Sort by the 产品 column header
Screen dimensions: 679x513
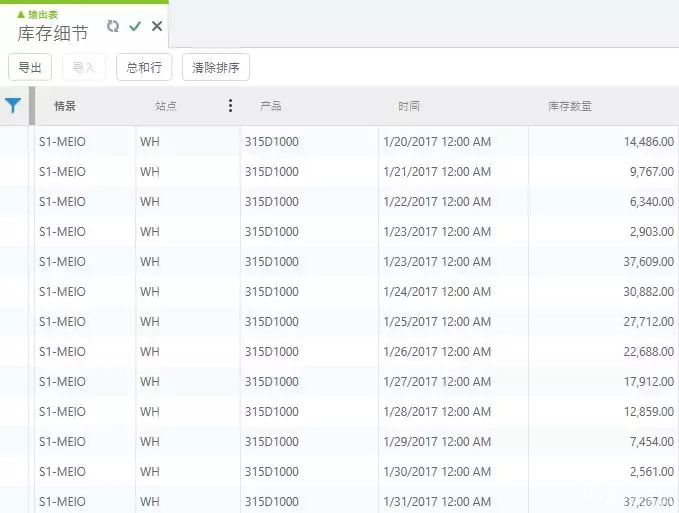coord(270,106)
